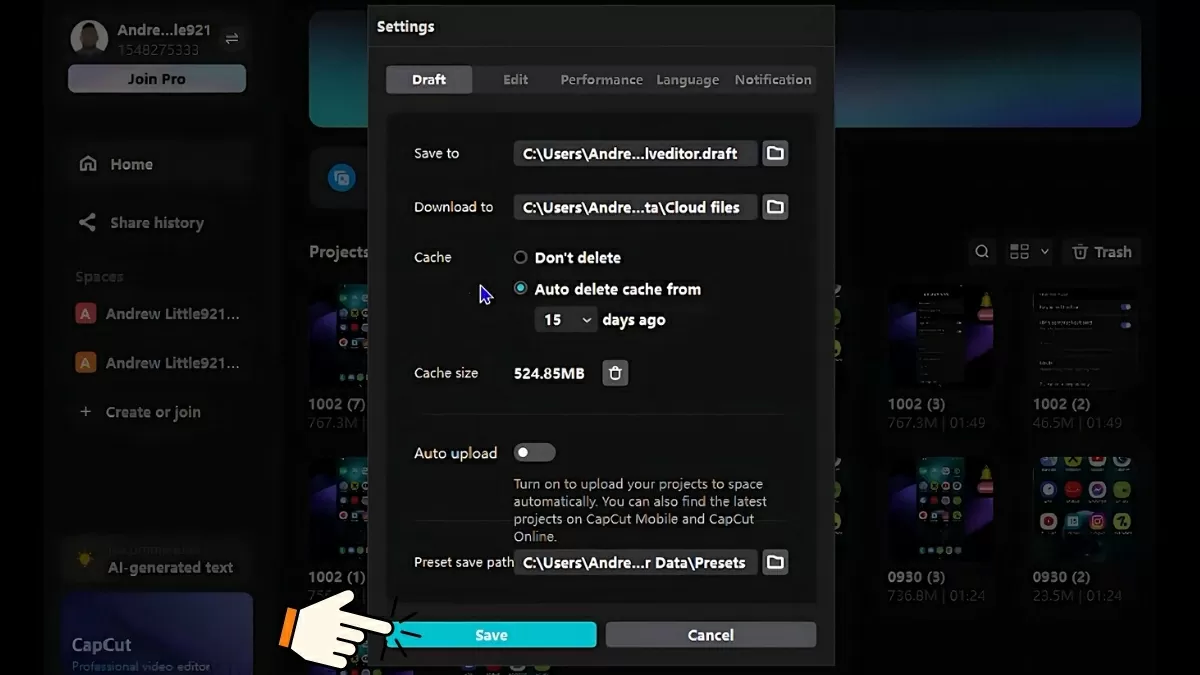Screen dimensions: 1200x675
Task: Expand the 15 days cache dropdown
Action: 566,320
